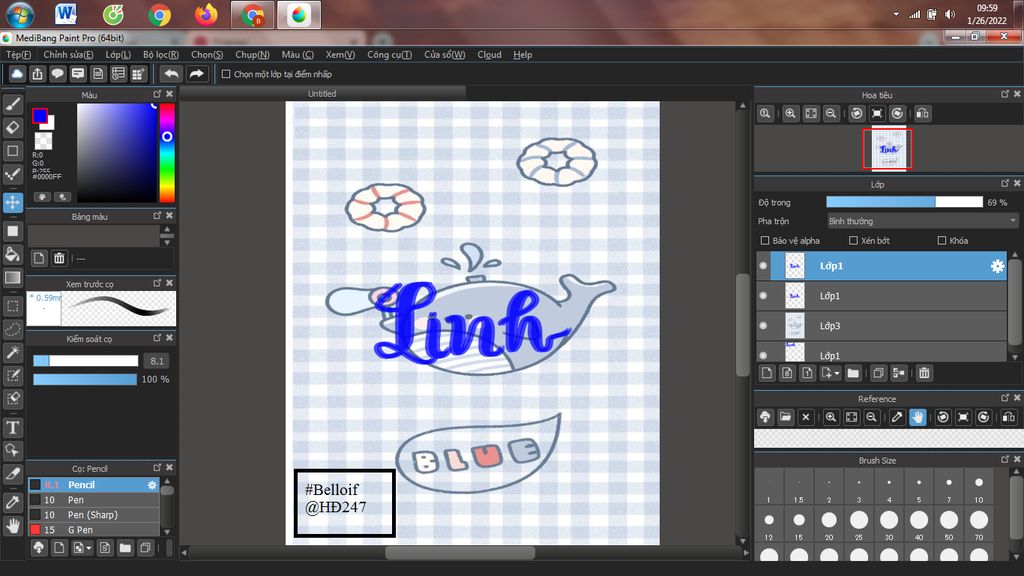Image resolution: width=1024 pixels, height=576 pixels.
Task: Check the Xén bớt option
Action: pos(853,240)
